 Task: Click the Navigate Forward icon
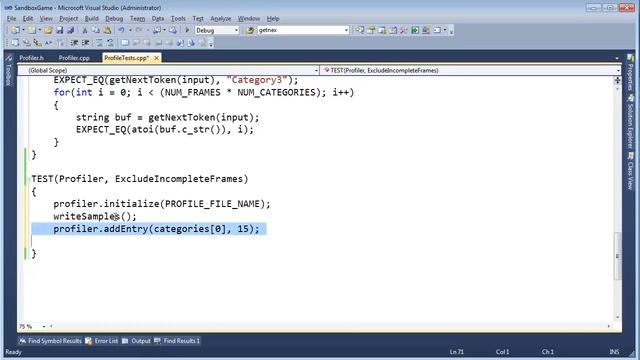pos(173,30)
